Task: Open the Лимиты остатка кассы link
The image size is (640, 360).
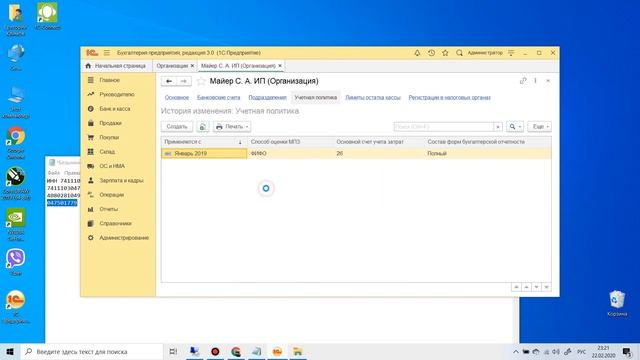Action: coord(373,98)
